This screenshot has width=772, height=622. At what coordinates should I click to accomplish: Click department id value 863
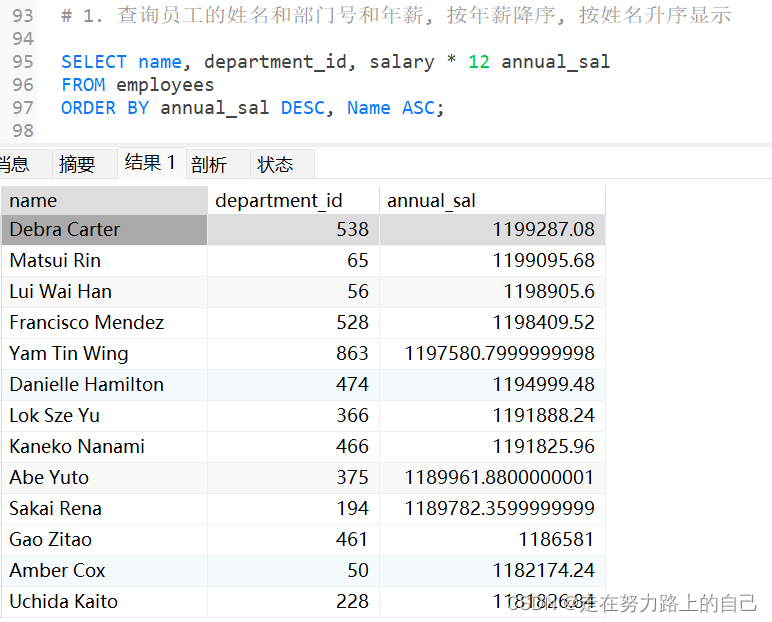(x=293, y=354)
